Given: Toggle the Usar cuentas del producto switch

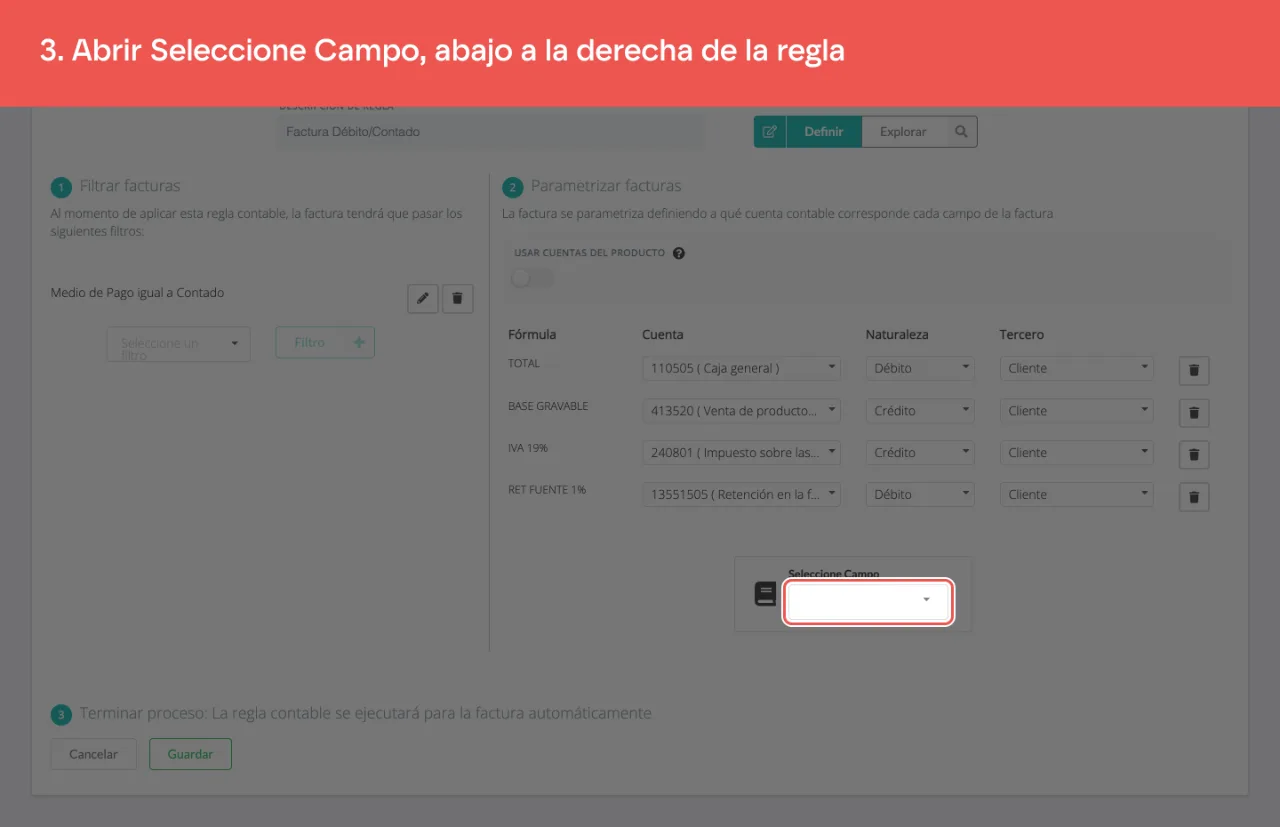Looking at the screenshot, I should click(x=531, y=277).
